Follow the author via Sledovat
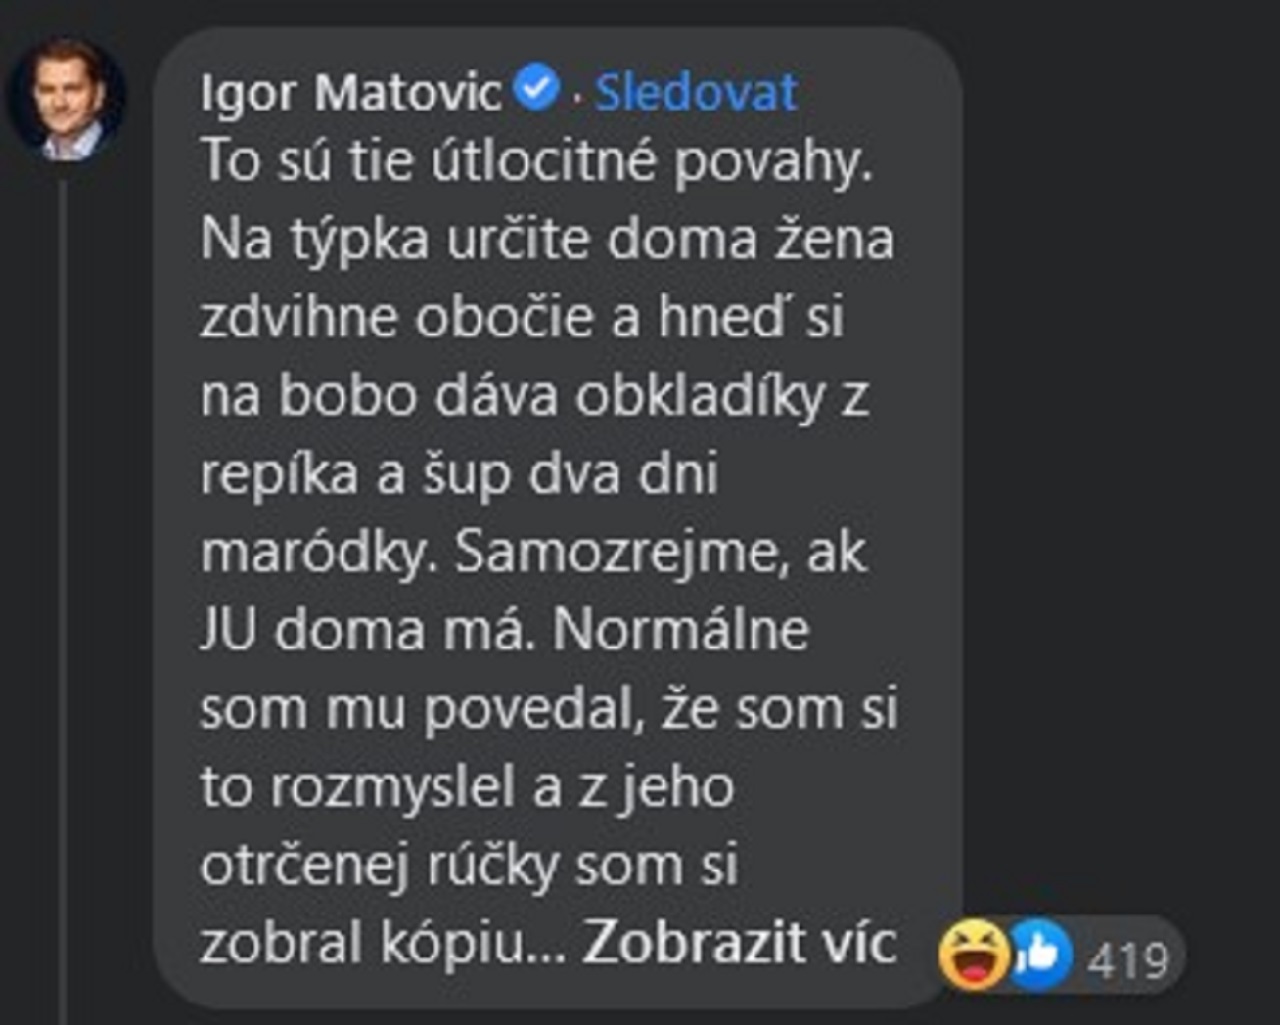The image size is (1280, 1025). point(696,93)
